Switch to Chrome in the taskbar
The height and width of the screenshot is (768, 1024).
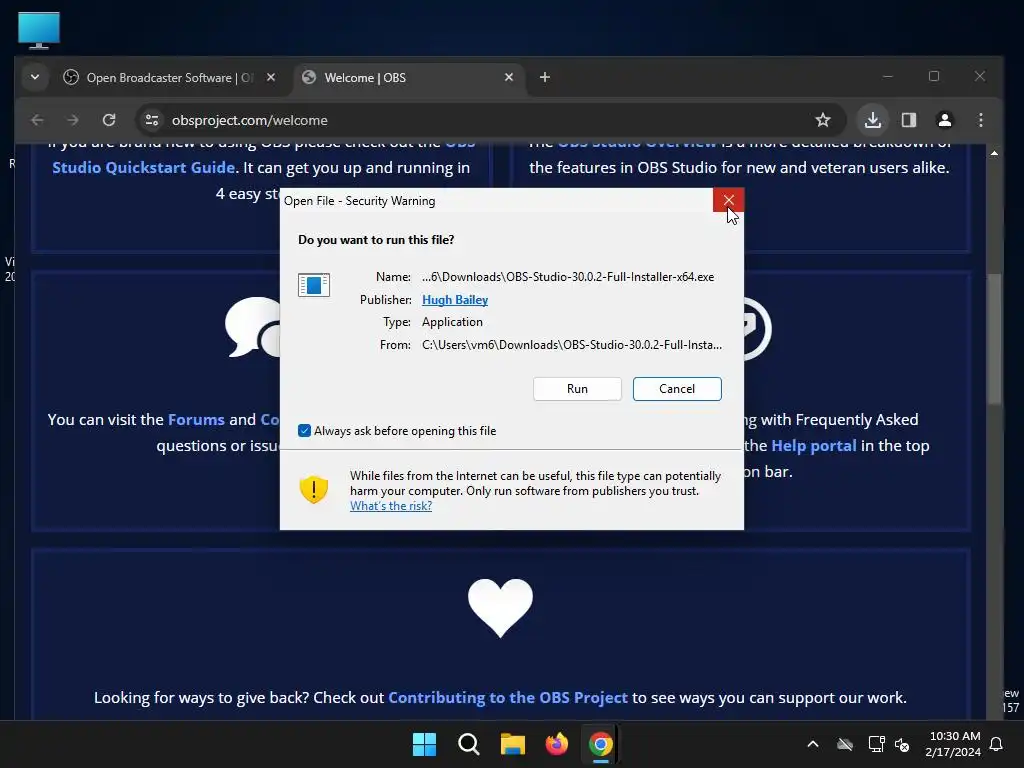pyautogui.click(x=600, y=744)
